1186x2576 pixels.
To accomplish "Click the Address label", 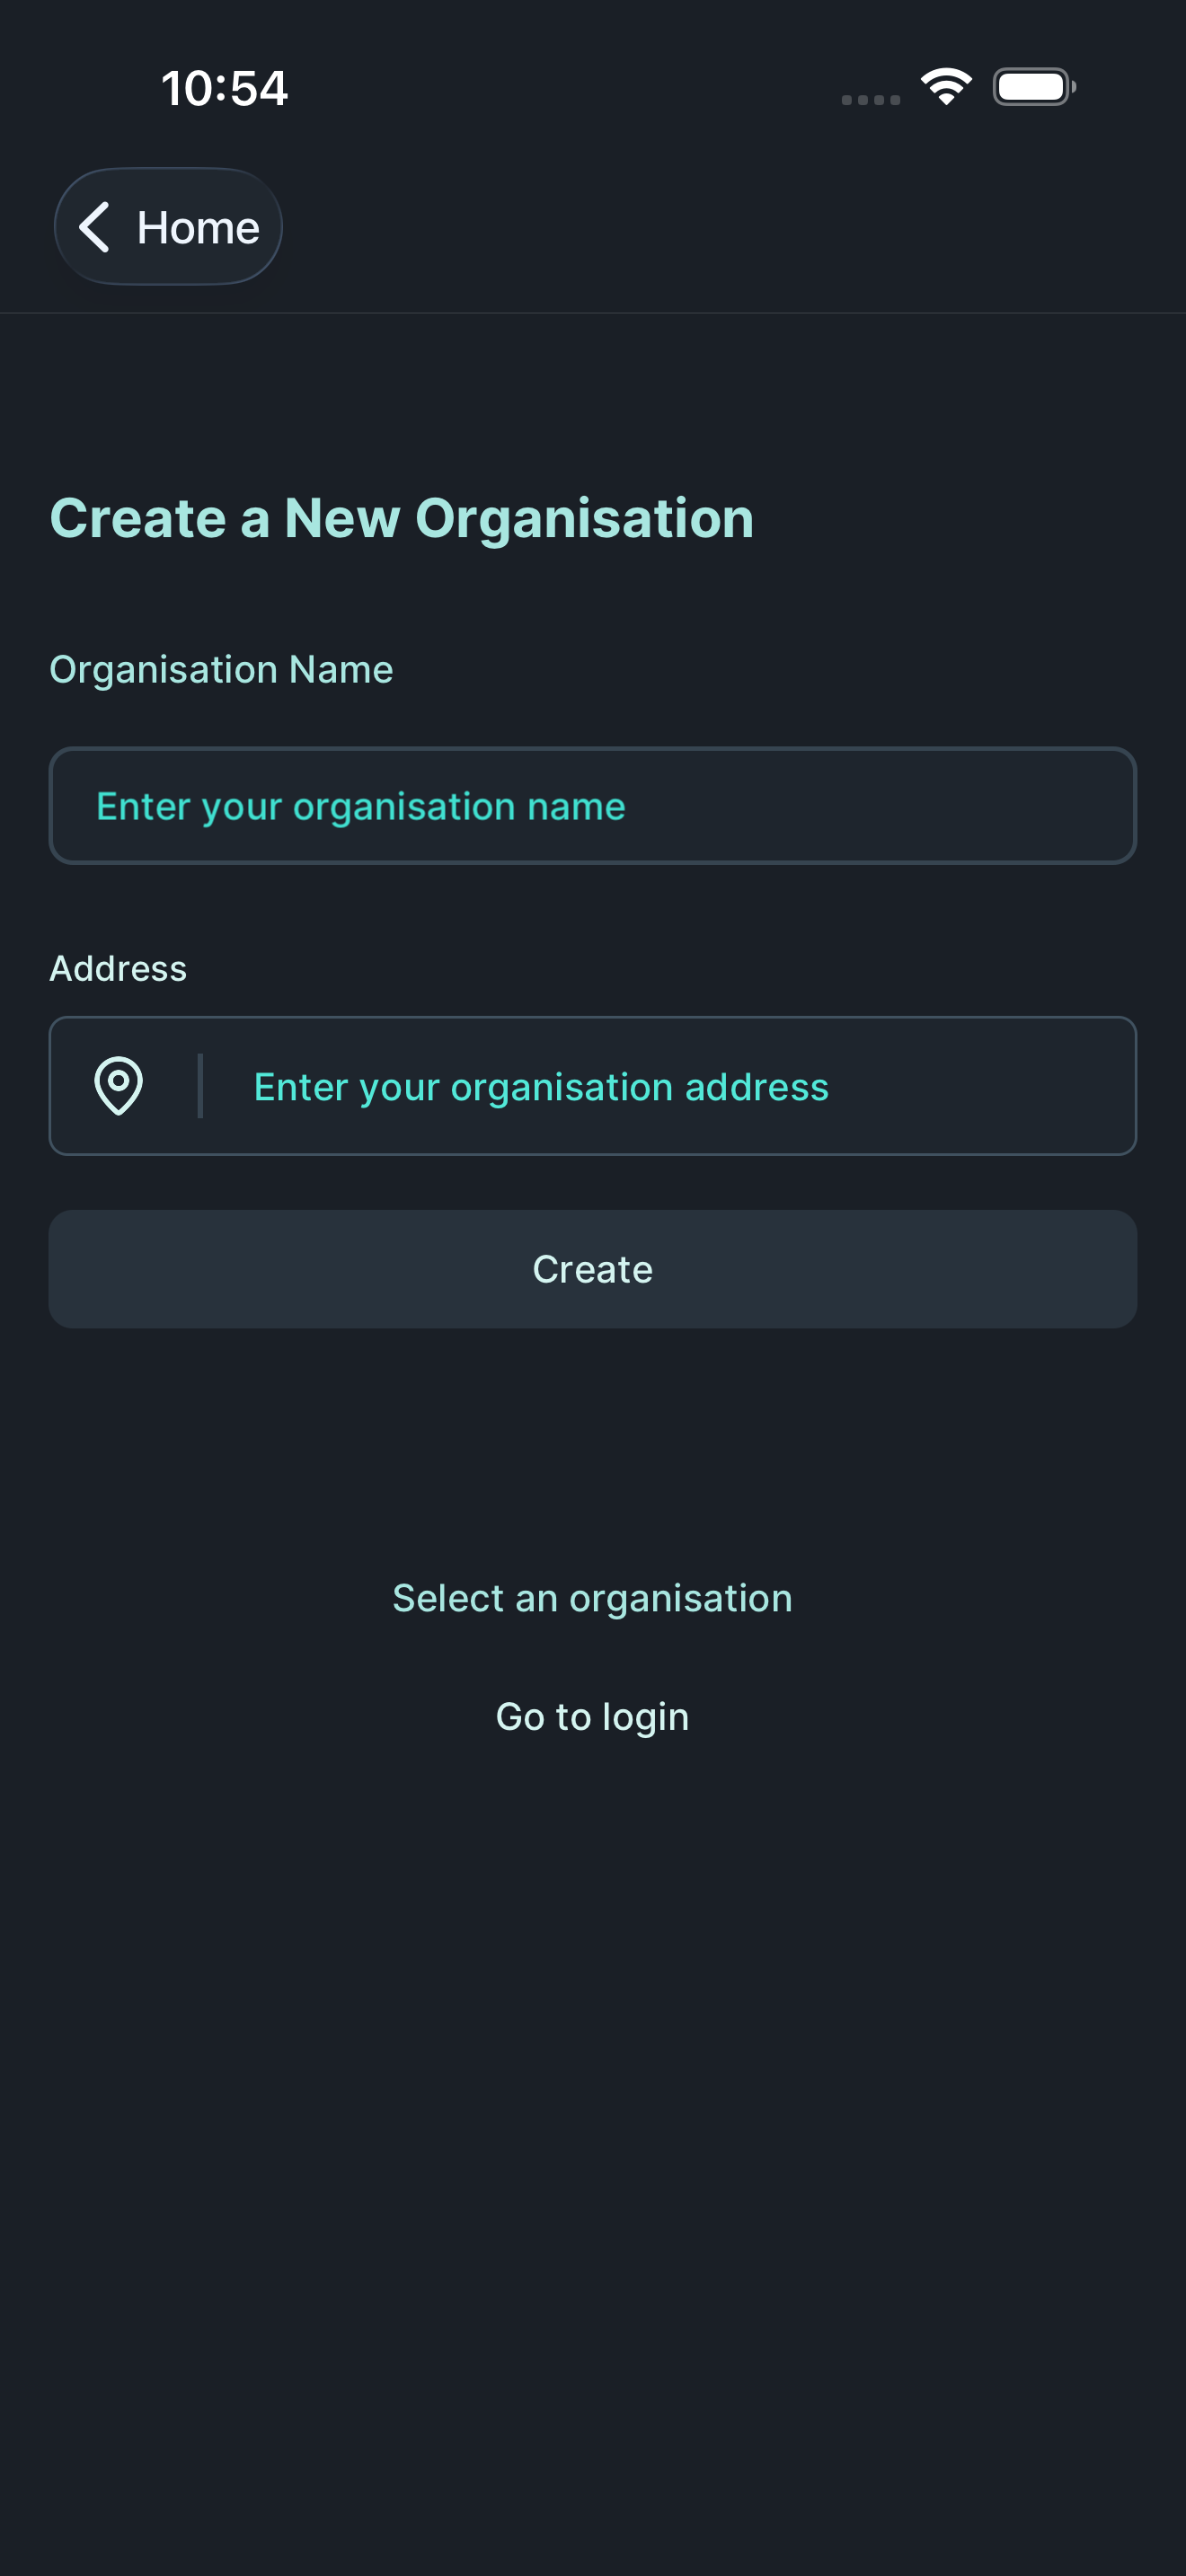I will point(118,967).
